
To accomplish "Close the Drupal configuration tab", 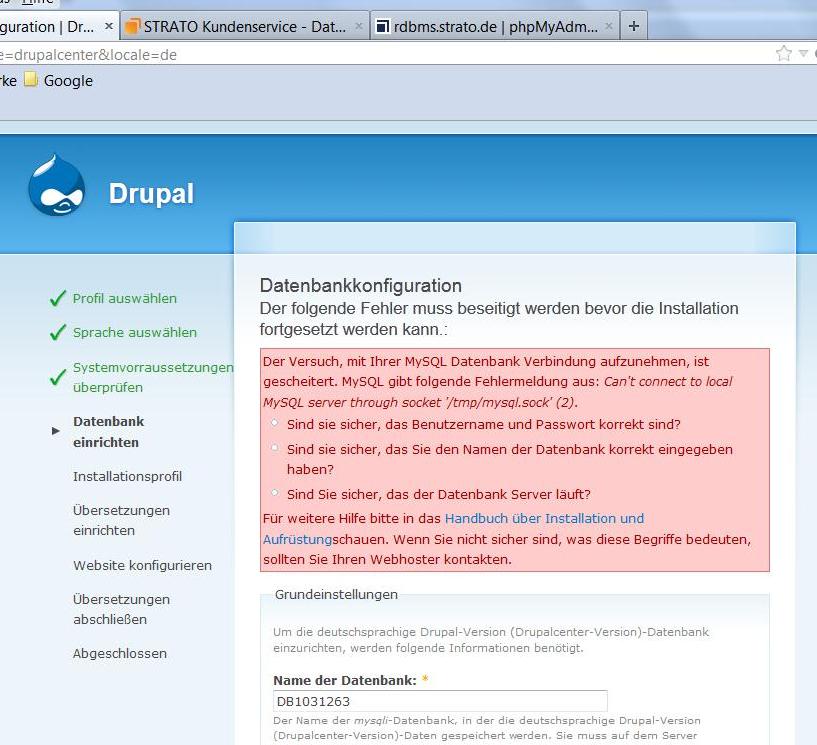I will click(x=109, y=27).
